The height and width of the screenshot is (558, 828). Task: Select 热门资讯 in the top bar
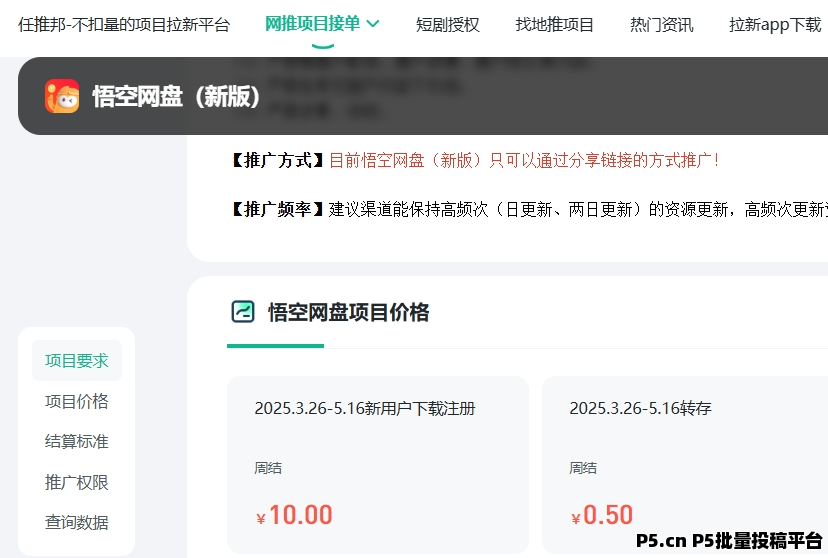tap(661, 25)
